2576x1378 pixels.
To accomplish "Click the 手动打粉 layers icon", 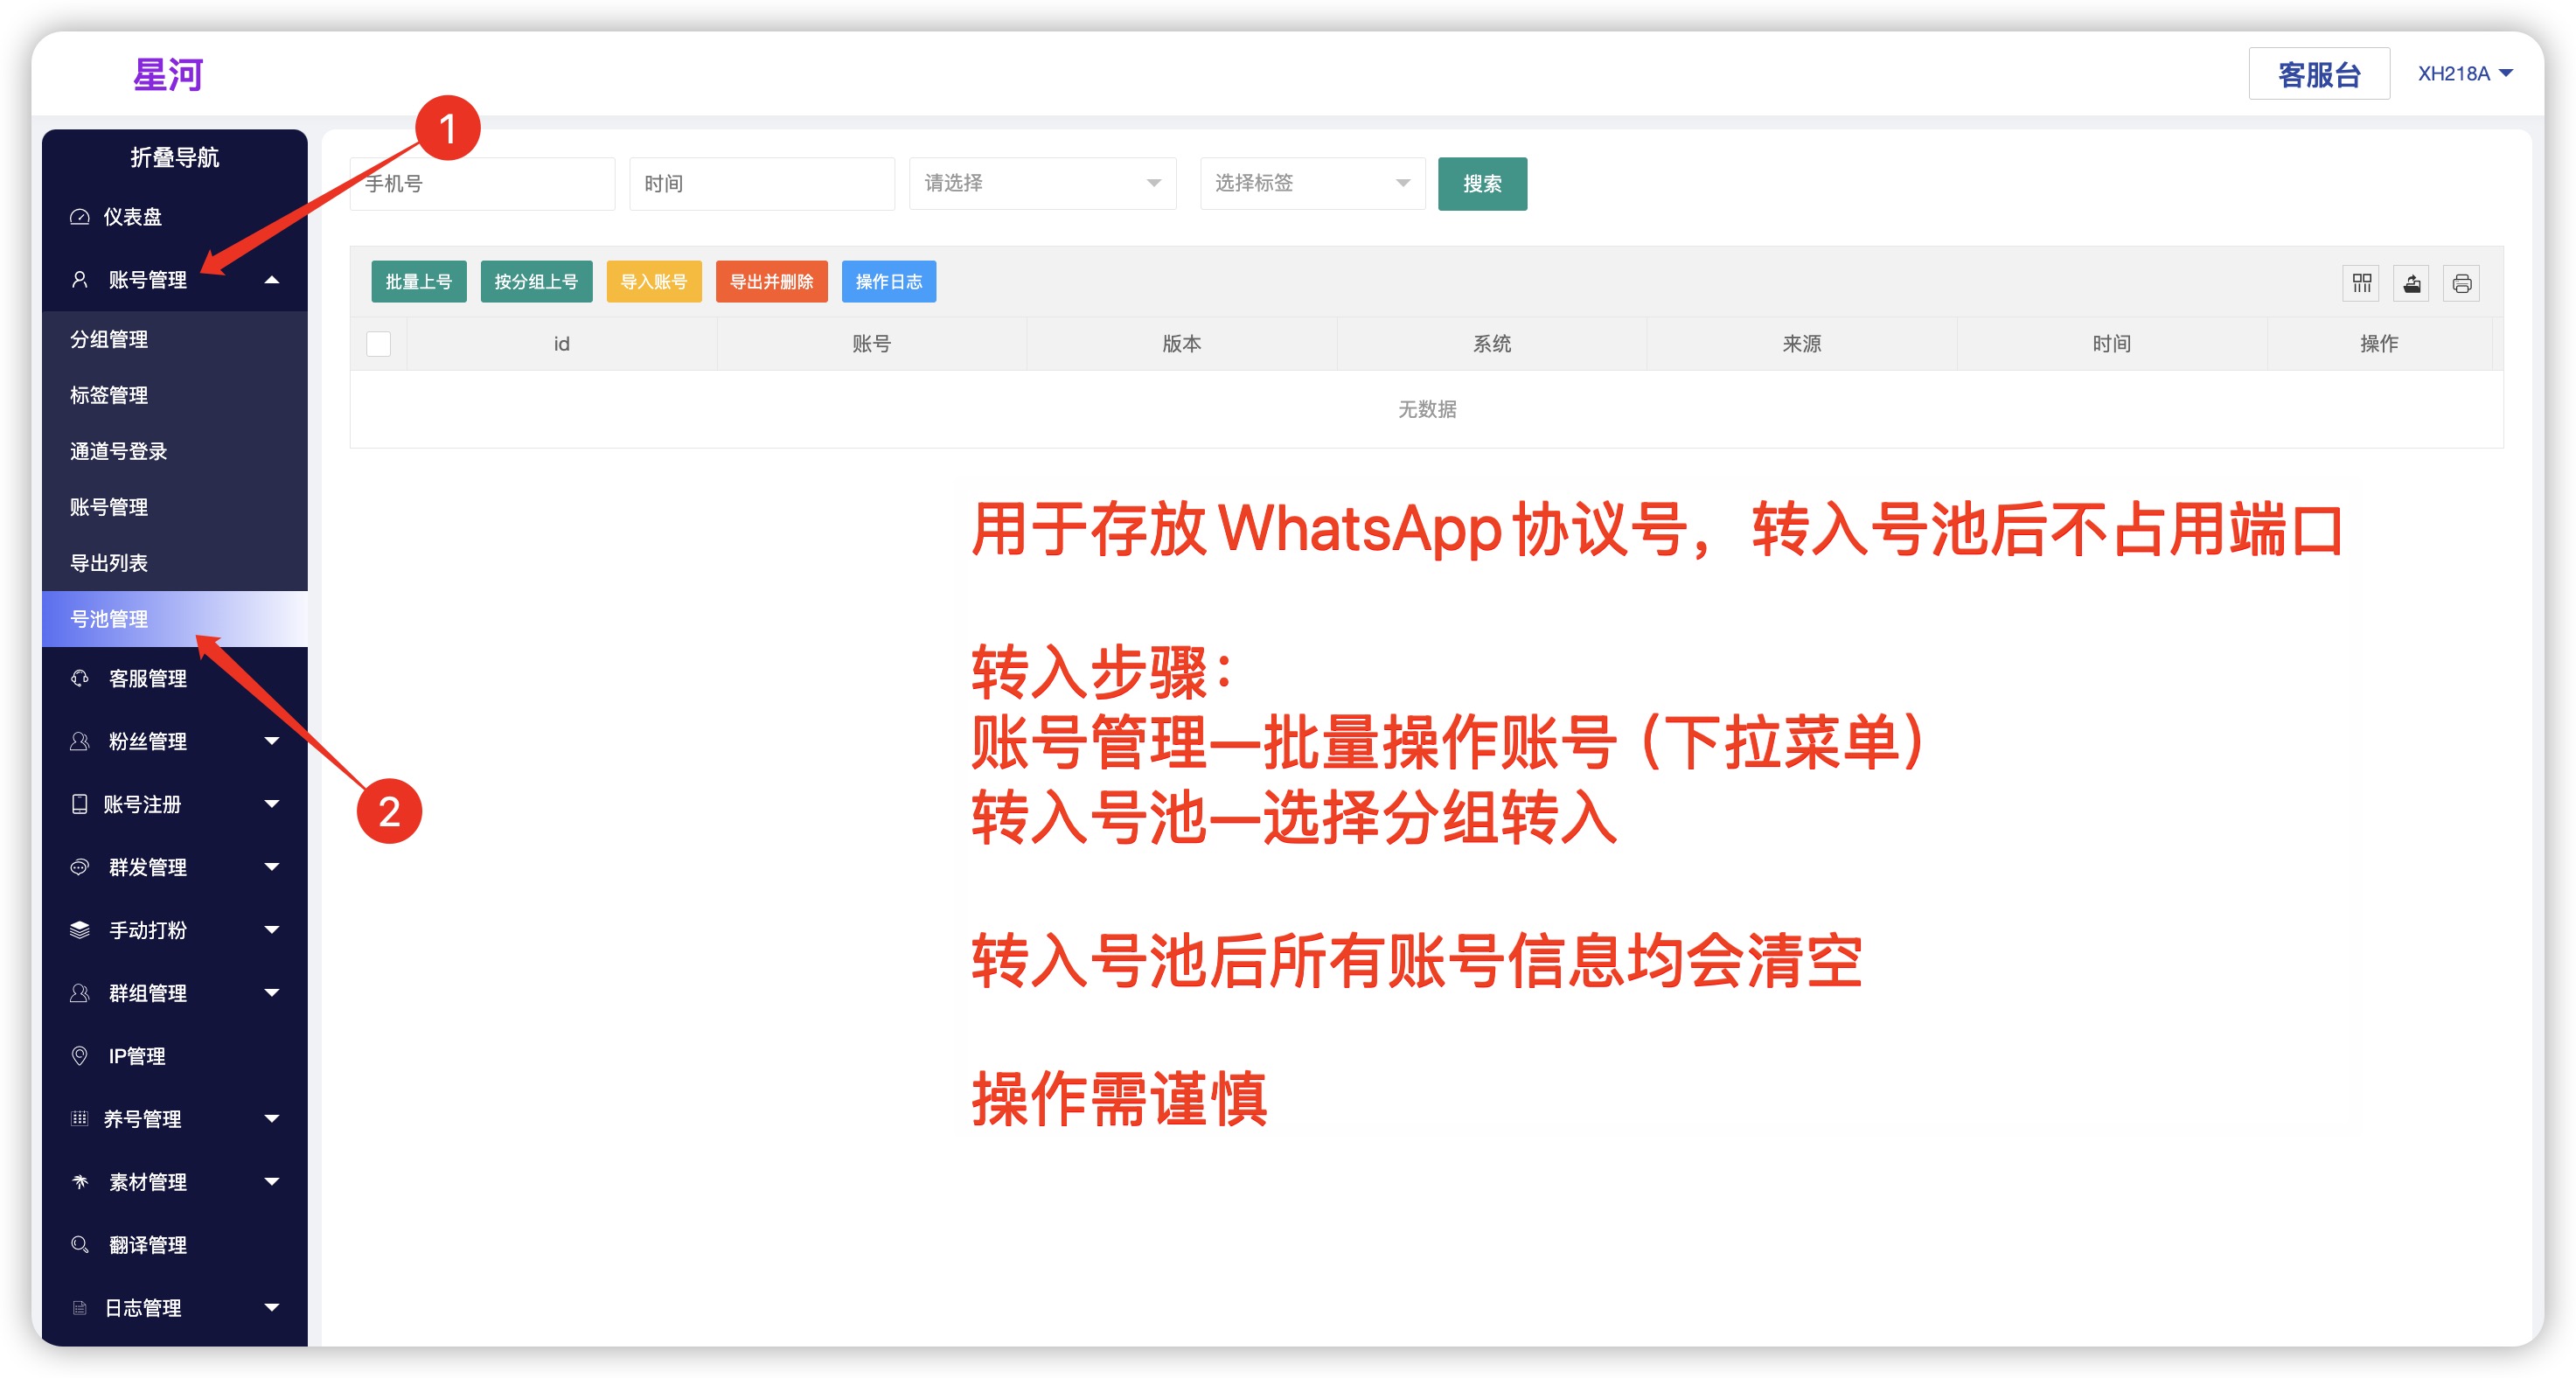I will (x=80, y=929).
